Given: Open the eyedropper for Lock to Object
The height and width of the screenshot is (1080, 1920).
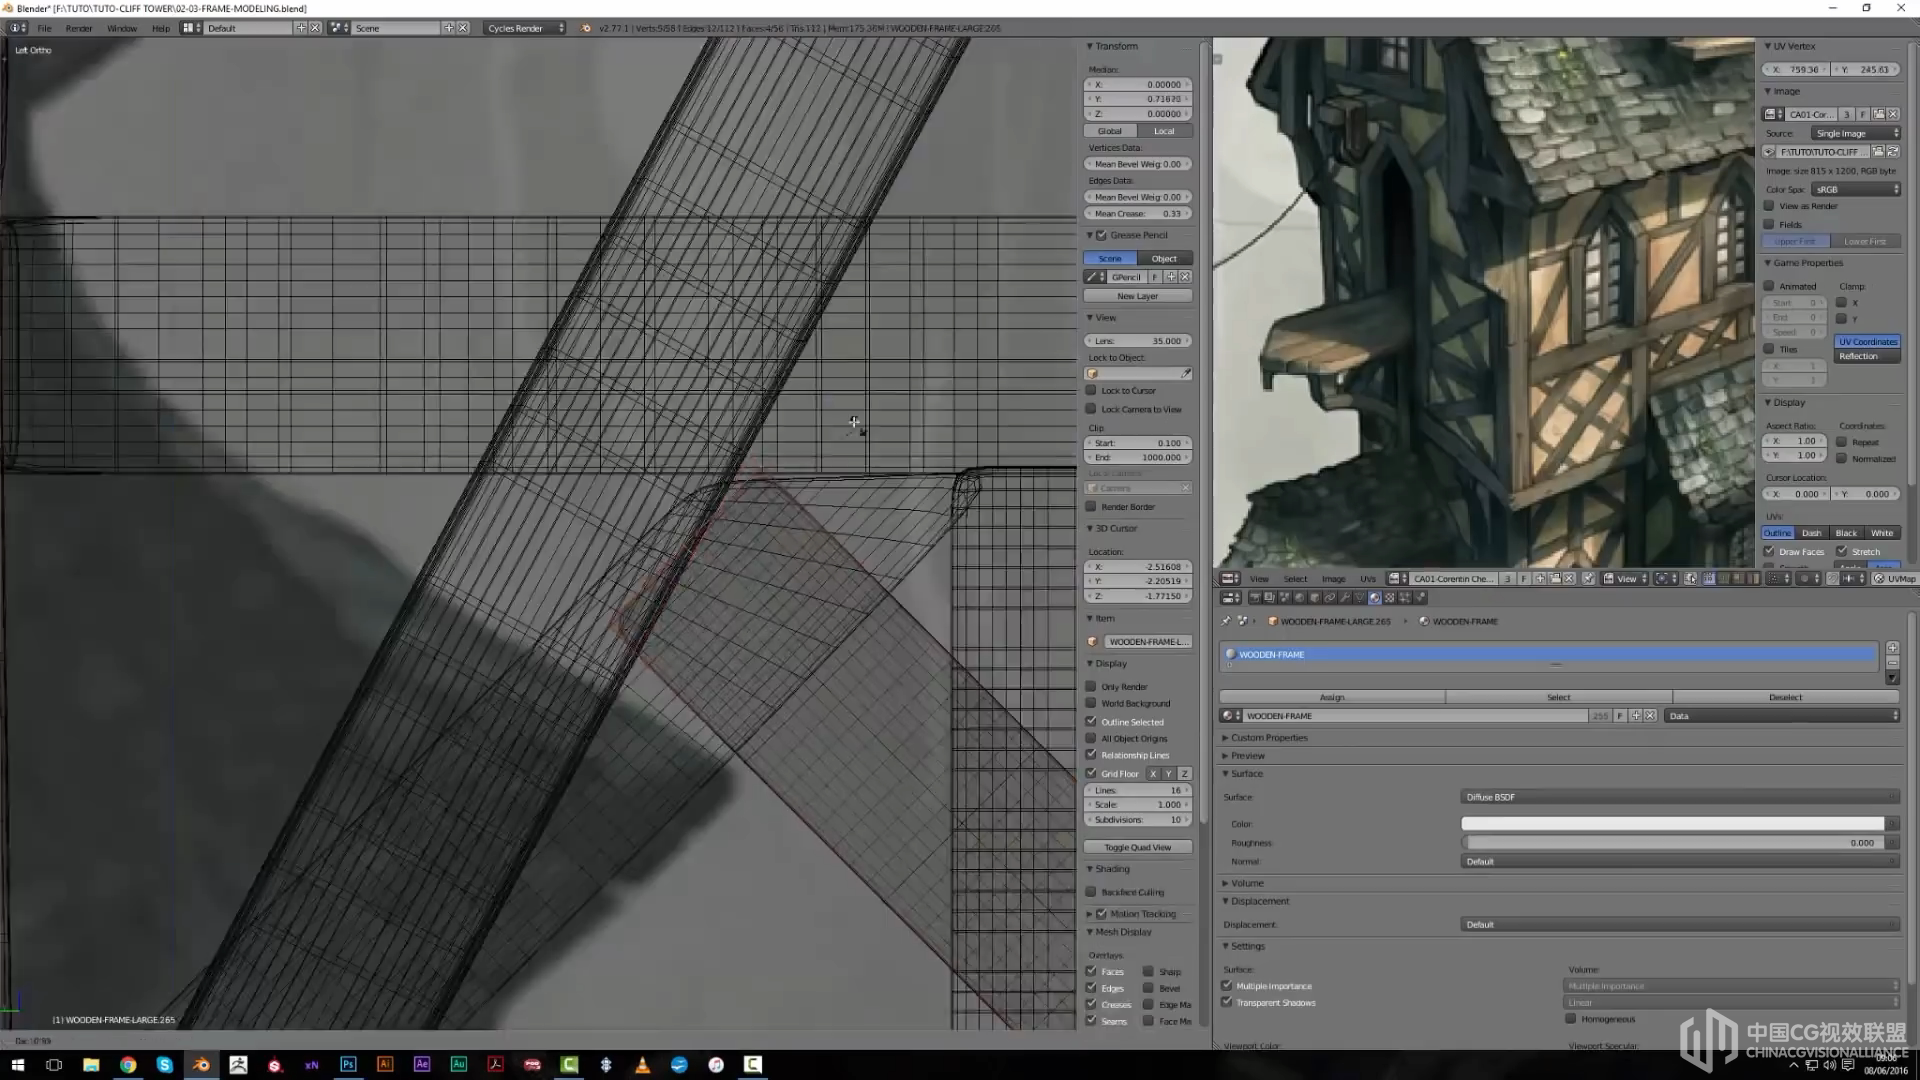Looking at the screenshot, I should click(1186, 374).
